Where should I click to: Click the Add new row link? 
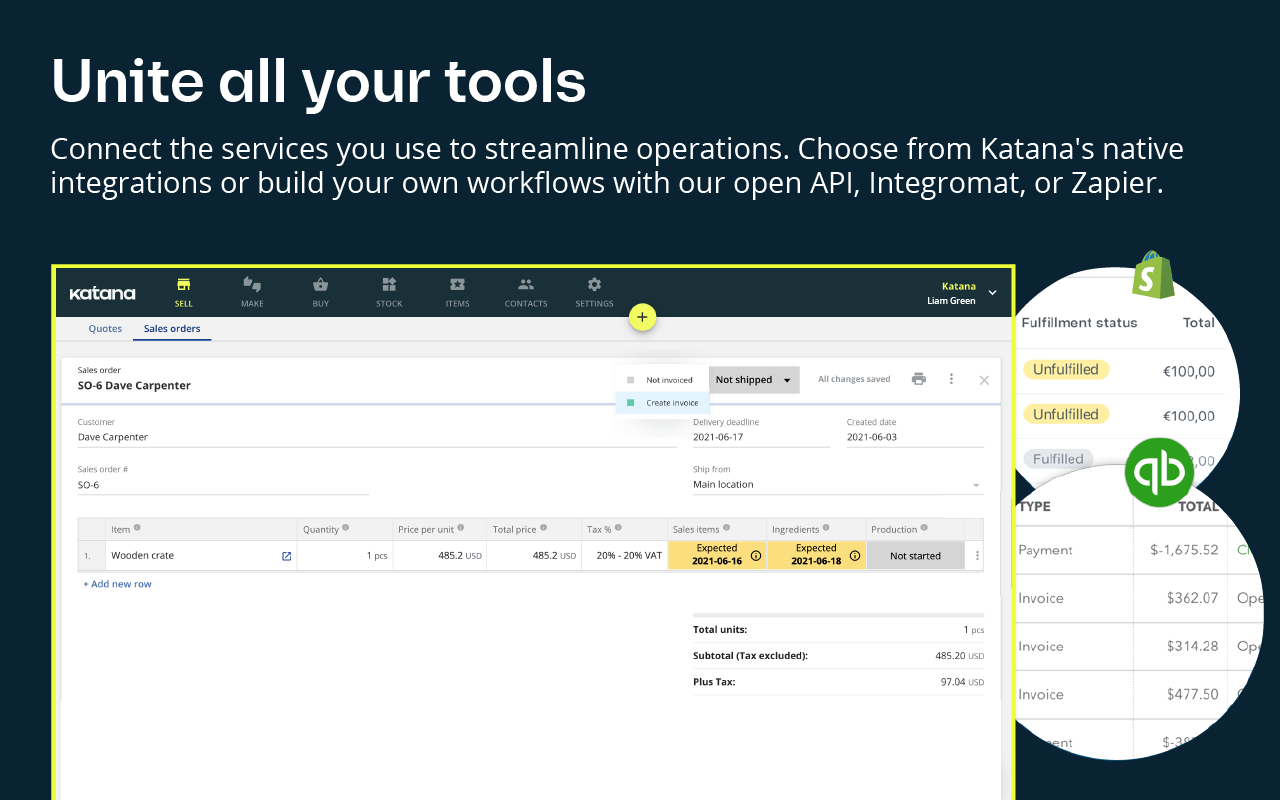[118, 584]
